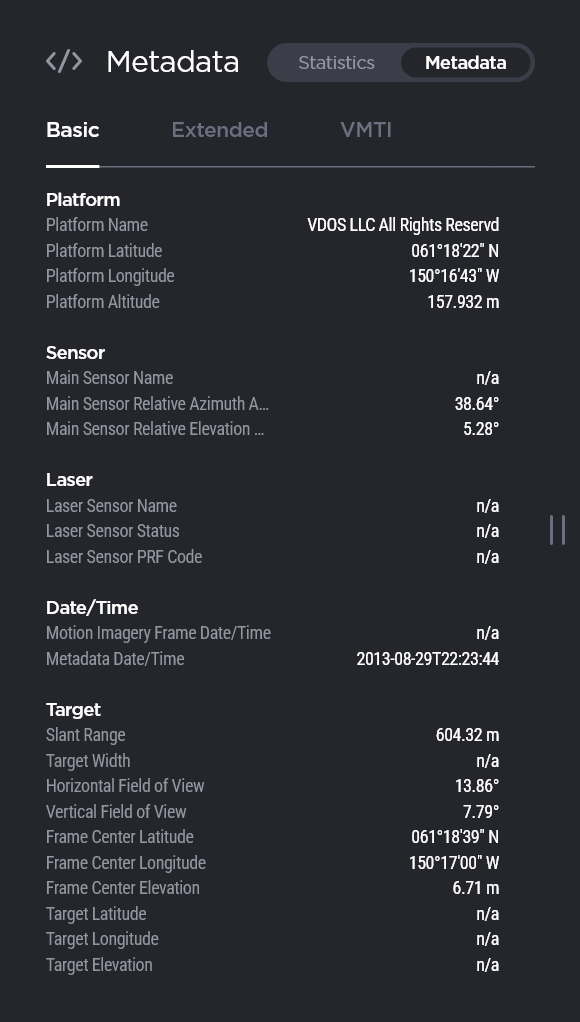Switch toggle to Statistics view
Viewport: 580px width, 1022px height.
pos(336,63)
